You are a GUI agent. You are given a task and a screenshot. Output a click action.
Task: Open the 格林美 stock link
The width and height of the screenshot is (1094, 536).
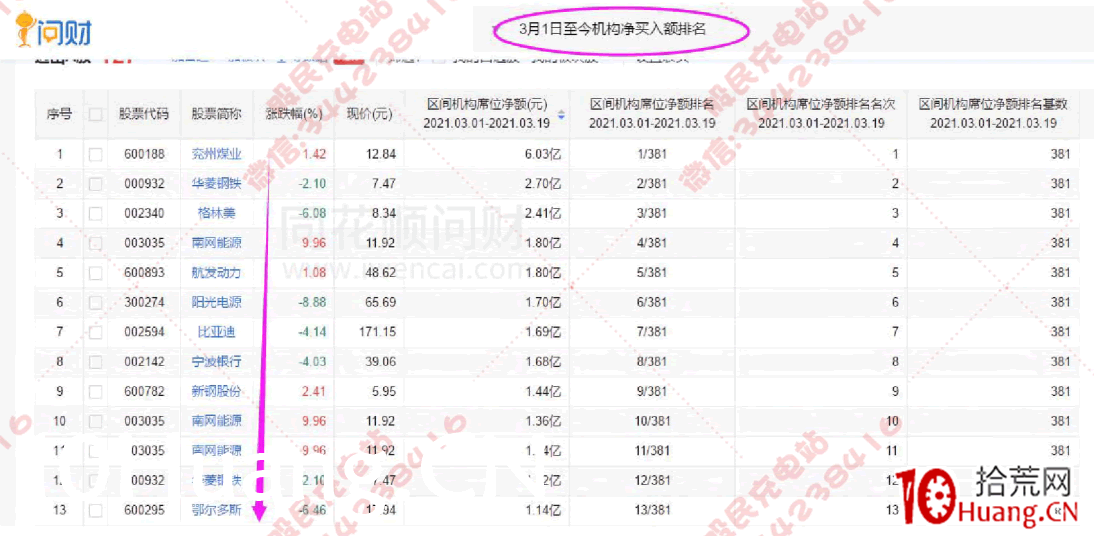(216, 213)
